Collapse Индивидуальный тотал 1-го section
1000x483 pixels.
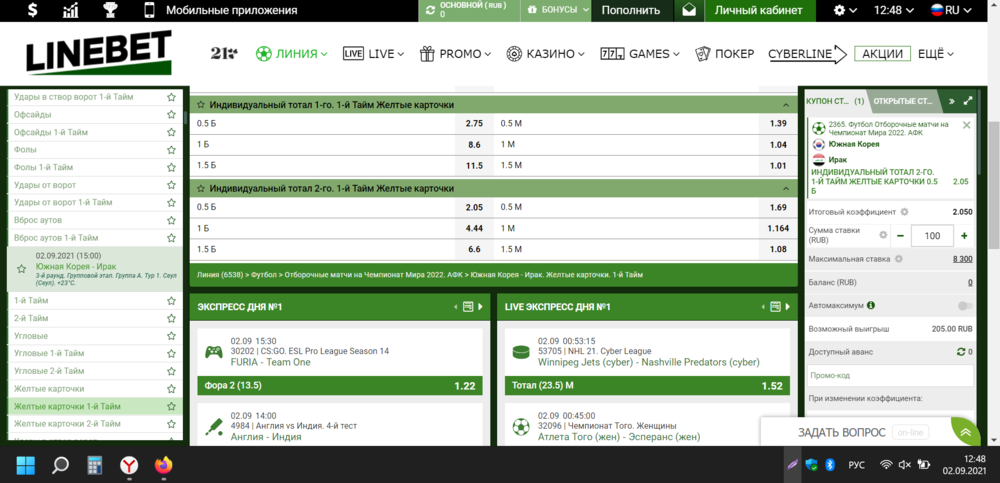pyautogui.click(x=785, y=105)
